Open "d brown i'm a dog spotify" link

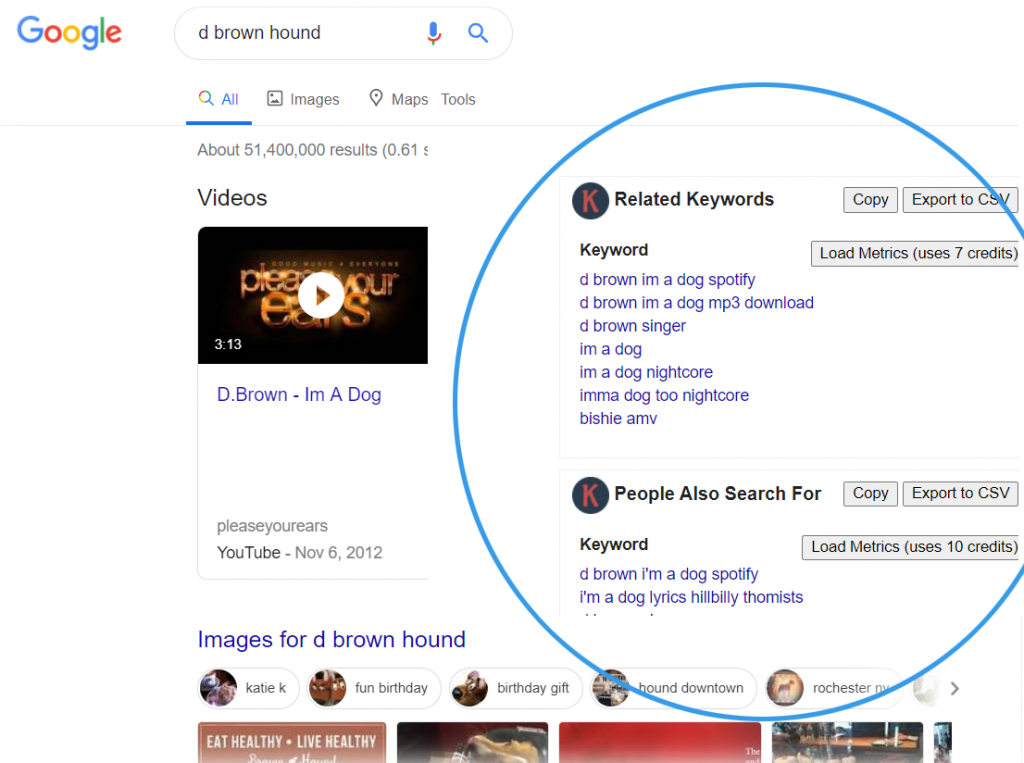[x=669, y=574]
